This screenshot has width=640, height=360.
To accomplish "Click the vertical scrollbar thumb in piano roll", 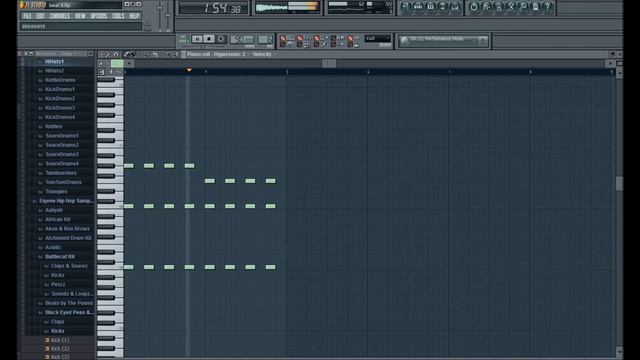I will (620, 183).
